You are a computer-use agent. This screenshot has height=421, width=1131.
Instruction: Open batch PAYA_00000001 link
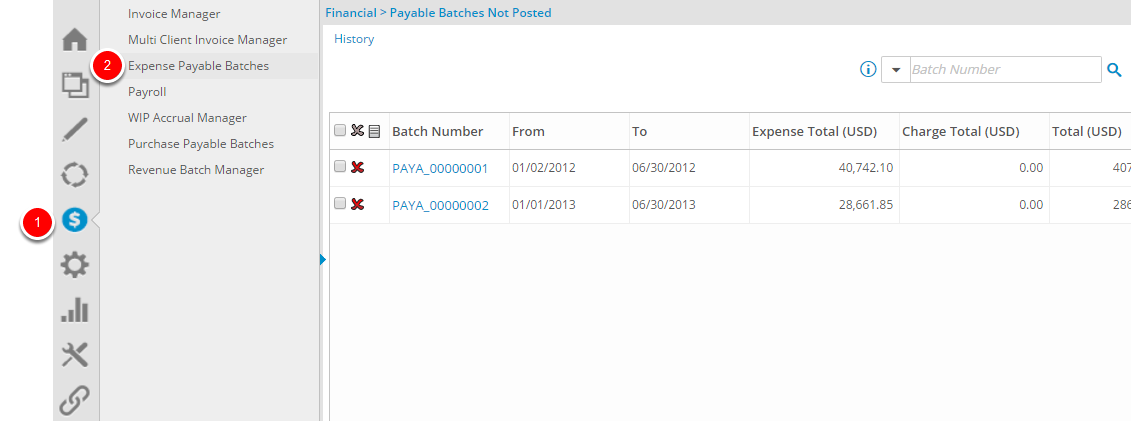(x=440, y=168)
